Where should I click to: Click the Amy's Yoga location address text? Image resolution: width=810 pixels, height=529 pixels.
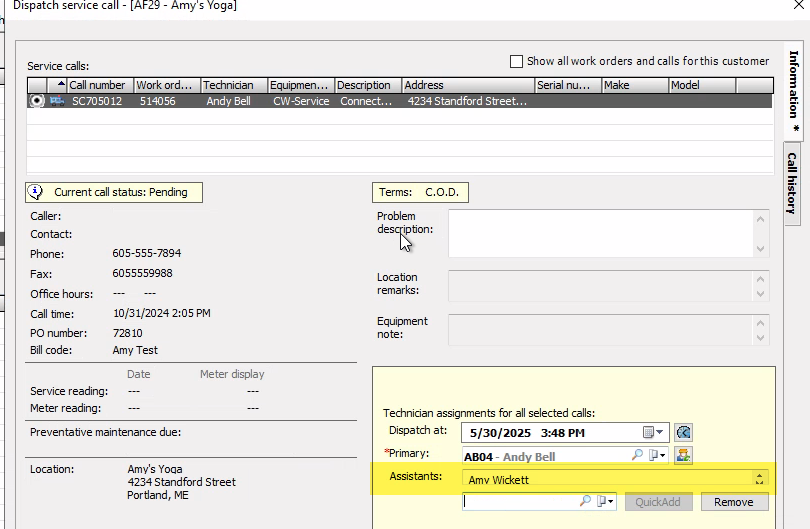click(x=181, y=482)
